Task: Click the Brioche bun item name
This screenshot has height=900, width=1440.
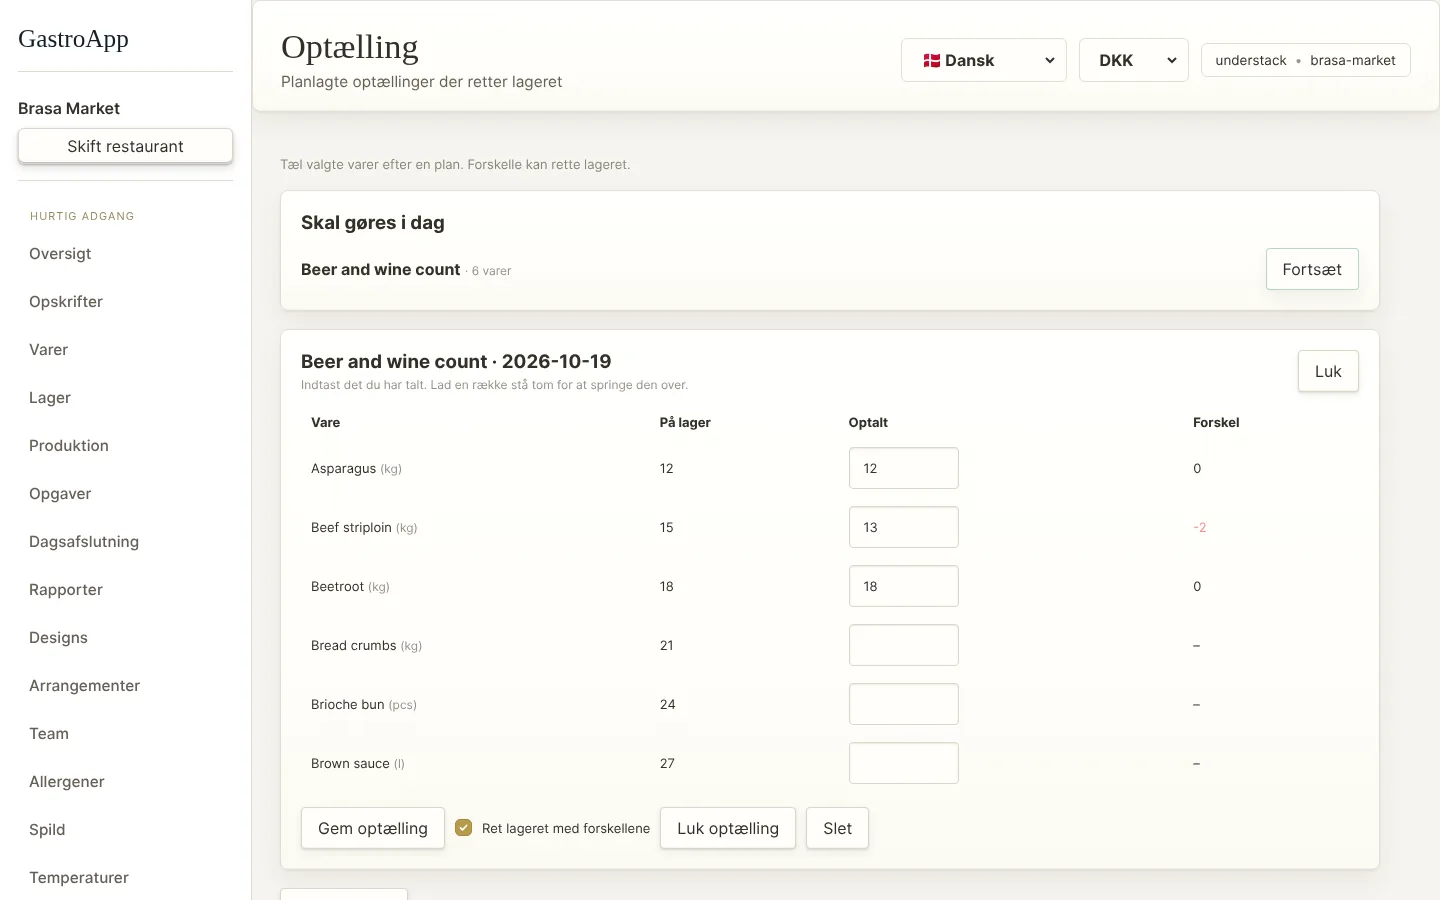Action: click(347, 704)
